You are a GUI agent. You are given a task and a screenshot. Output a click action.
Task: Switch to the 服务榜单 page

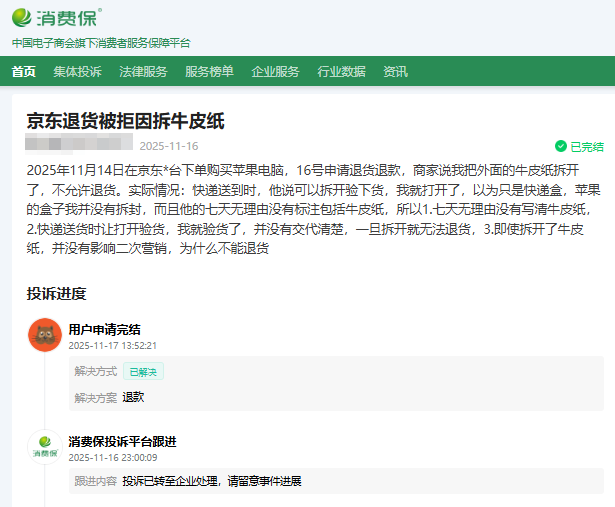209,71
